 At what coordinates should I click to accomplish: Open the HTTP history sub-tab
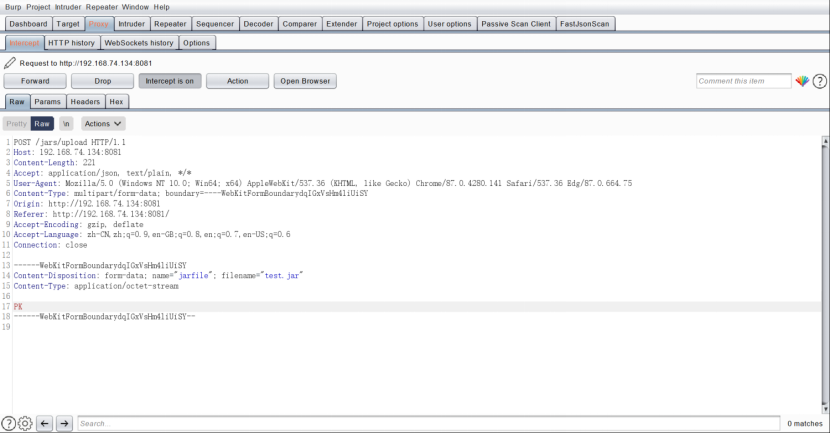point(71,43)
